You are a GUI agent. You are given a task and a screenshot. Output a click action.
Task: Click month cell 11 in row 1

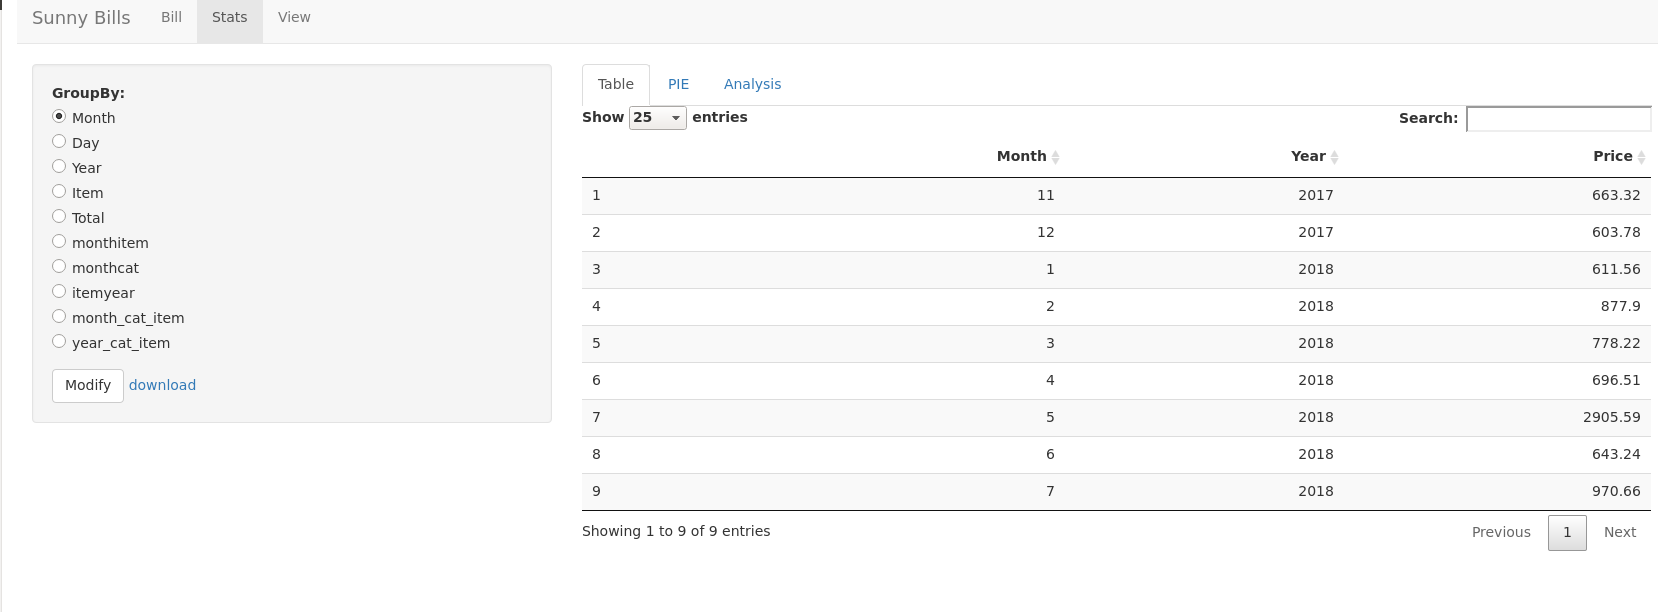coord(1046,195)
